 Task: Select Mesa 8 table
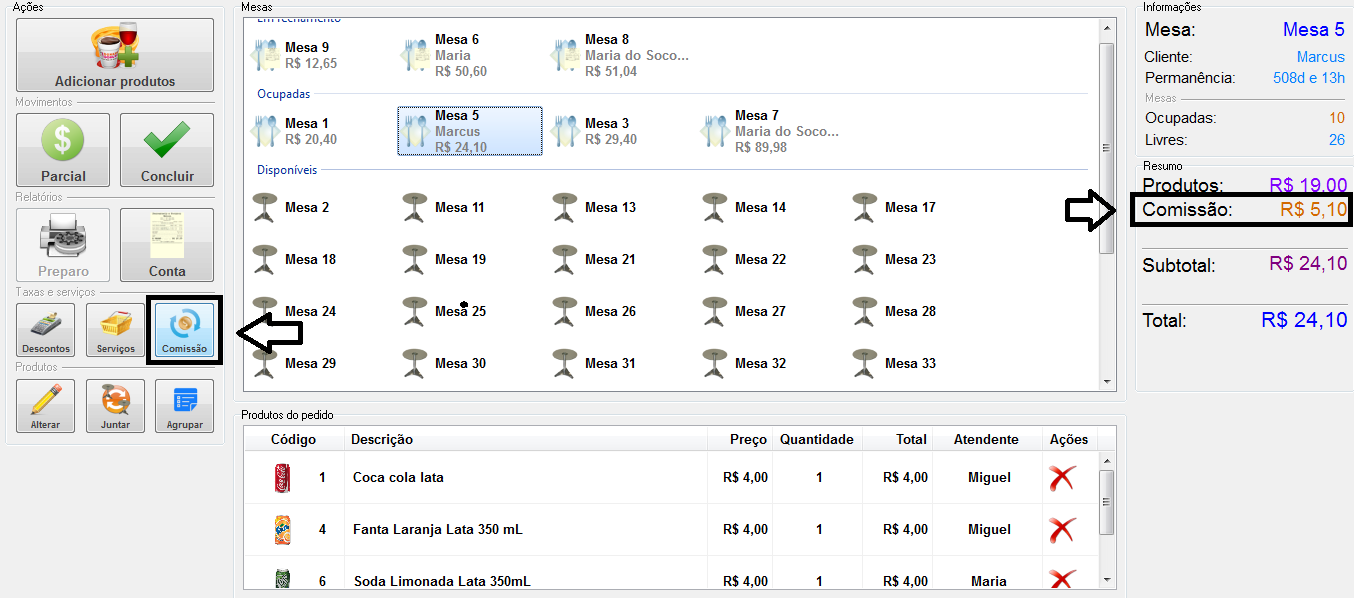coord(620,55)
